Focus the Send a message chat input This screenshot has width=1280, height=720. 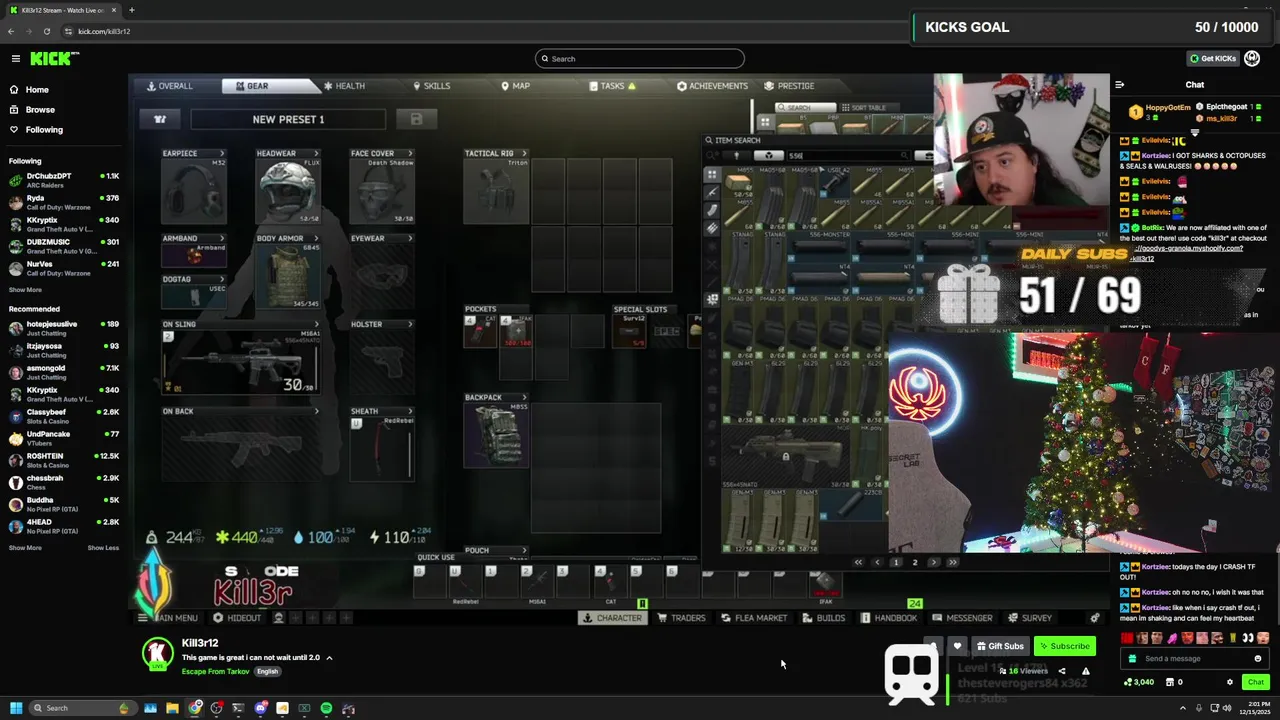(x=1196, y=659)
